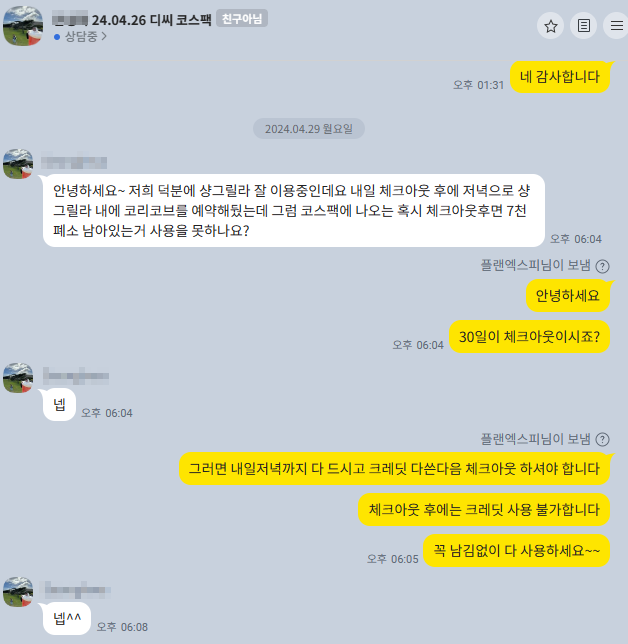The width and height of the screenshot is (628, 644).
Task: Open the profile picture in the chat header
Action: click(23, 25)
